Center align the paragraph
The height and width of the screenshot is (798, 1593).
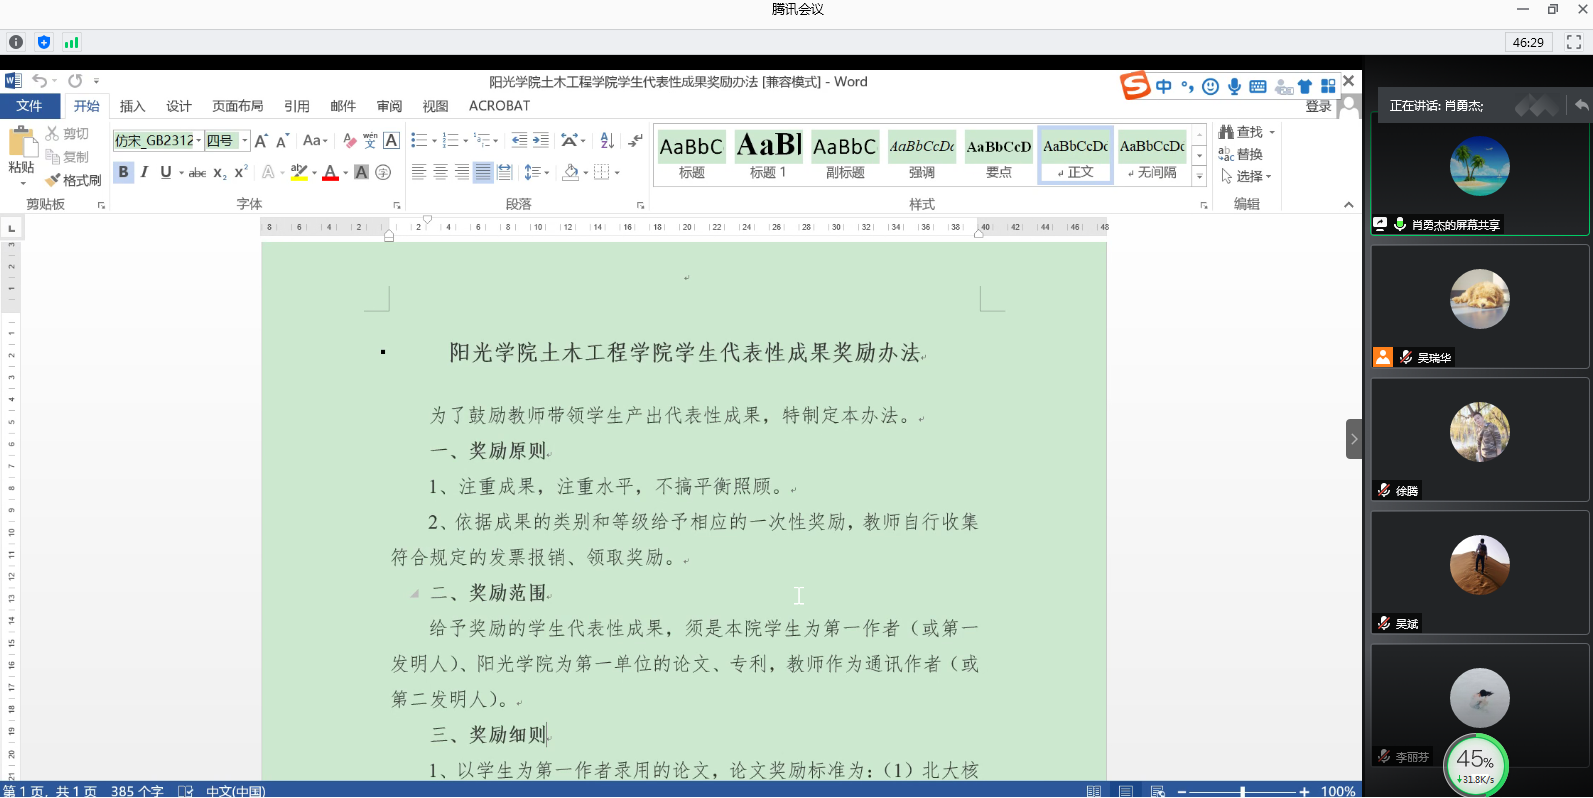[x=440, y=172]
